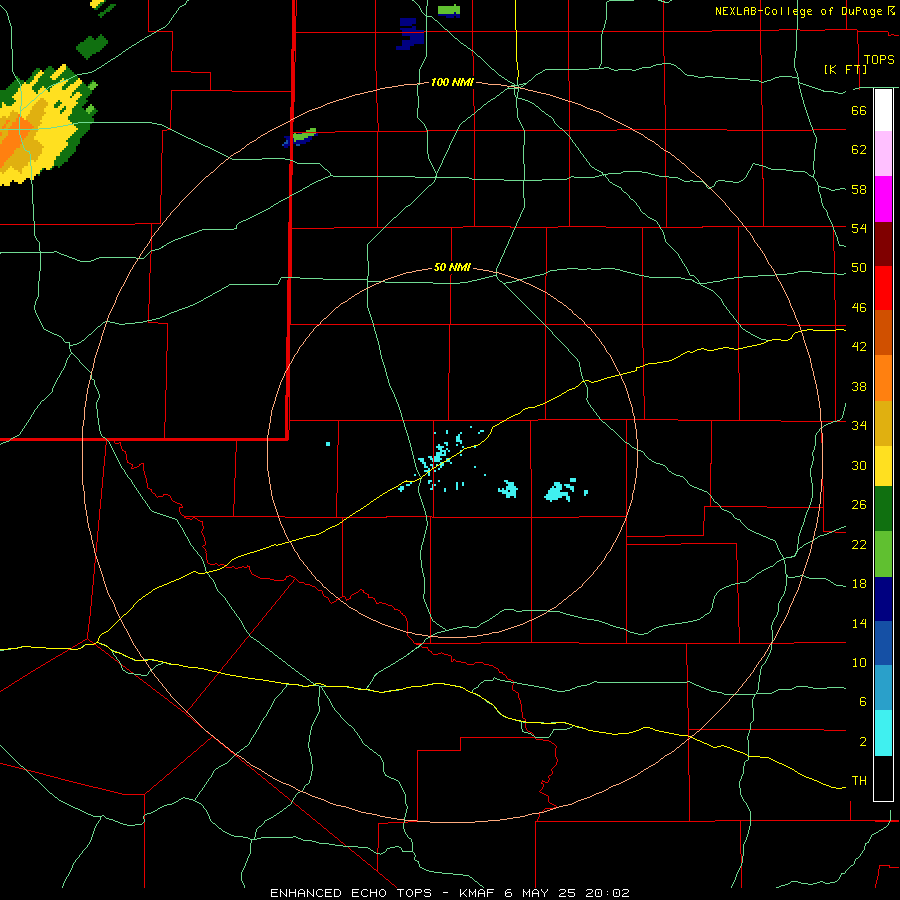900x900 pixels.
Task: Click the bright red 50 kft legend swatch
Action: [883, 288]
